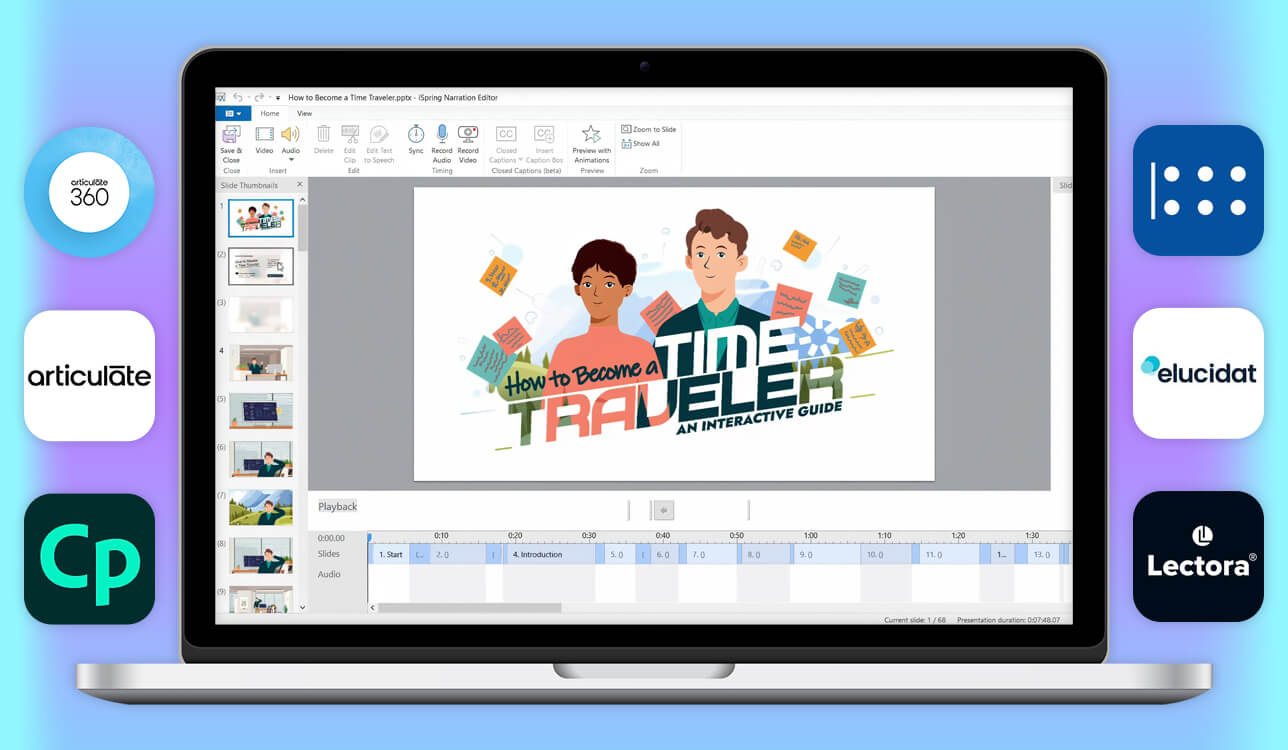Image resolution: width=1288 pixels, height=750 pixels.
Task: Click the Closed Captions CC icon
Action: point(506,134)
